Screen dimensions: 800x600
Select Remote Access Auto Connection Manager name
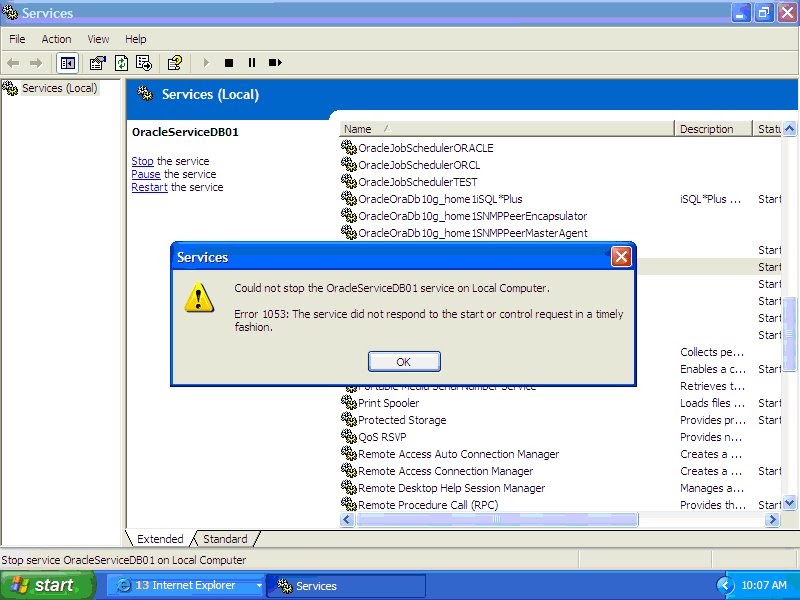pos(458,454)
